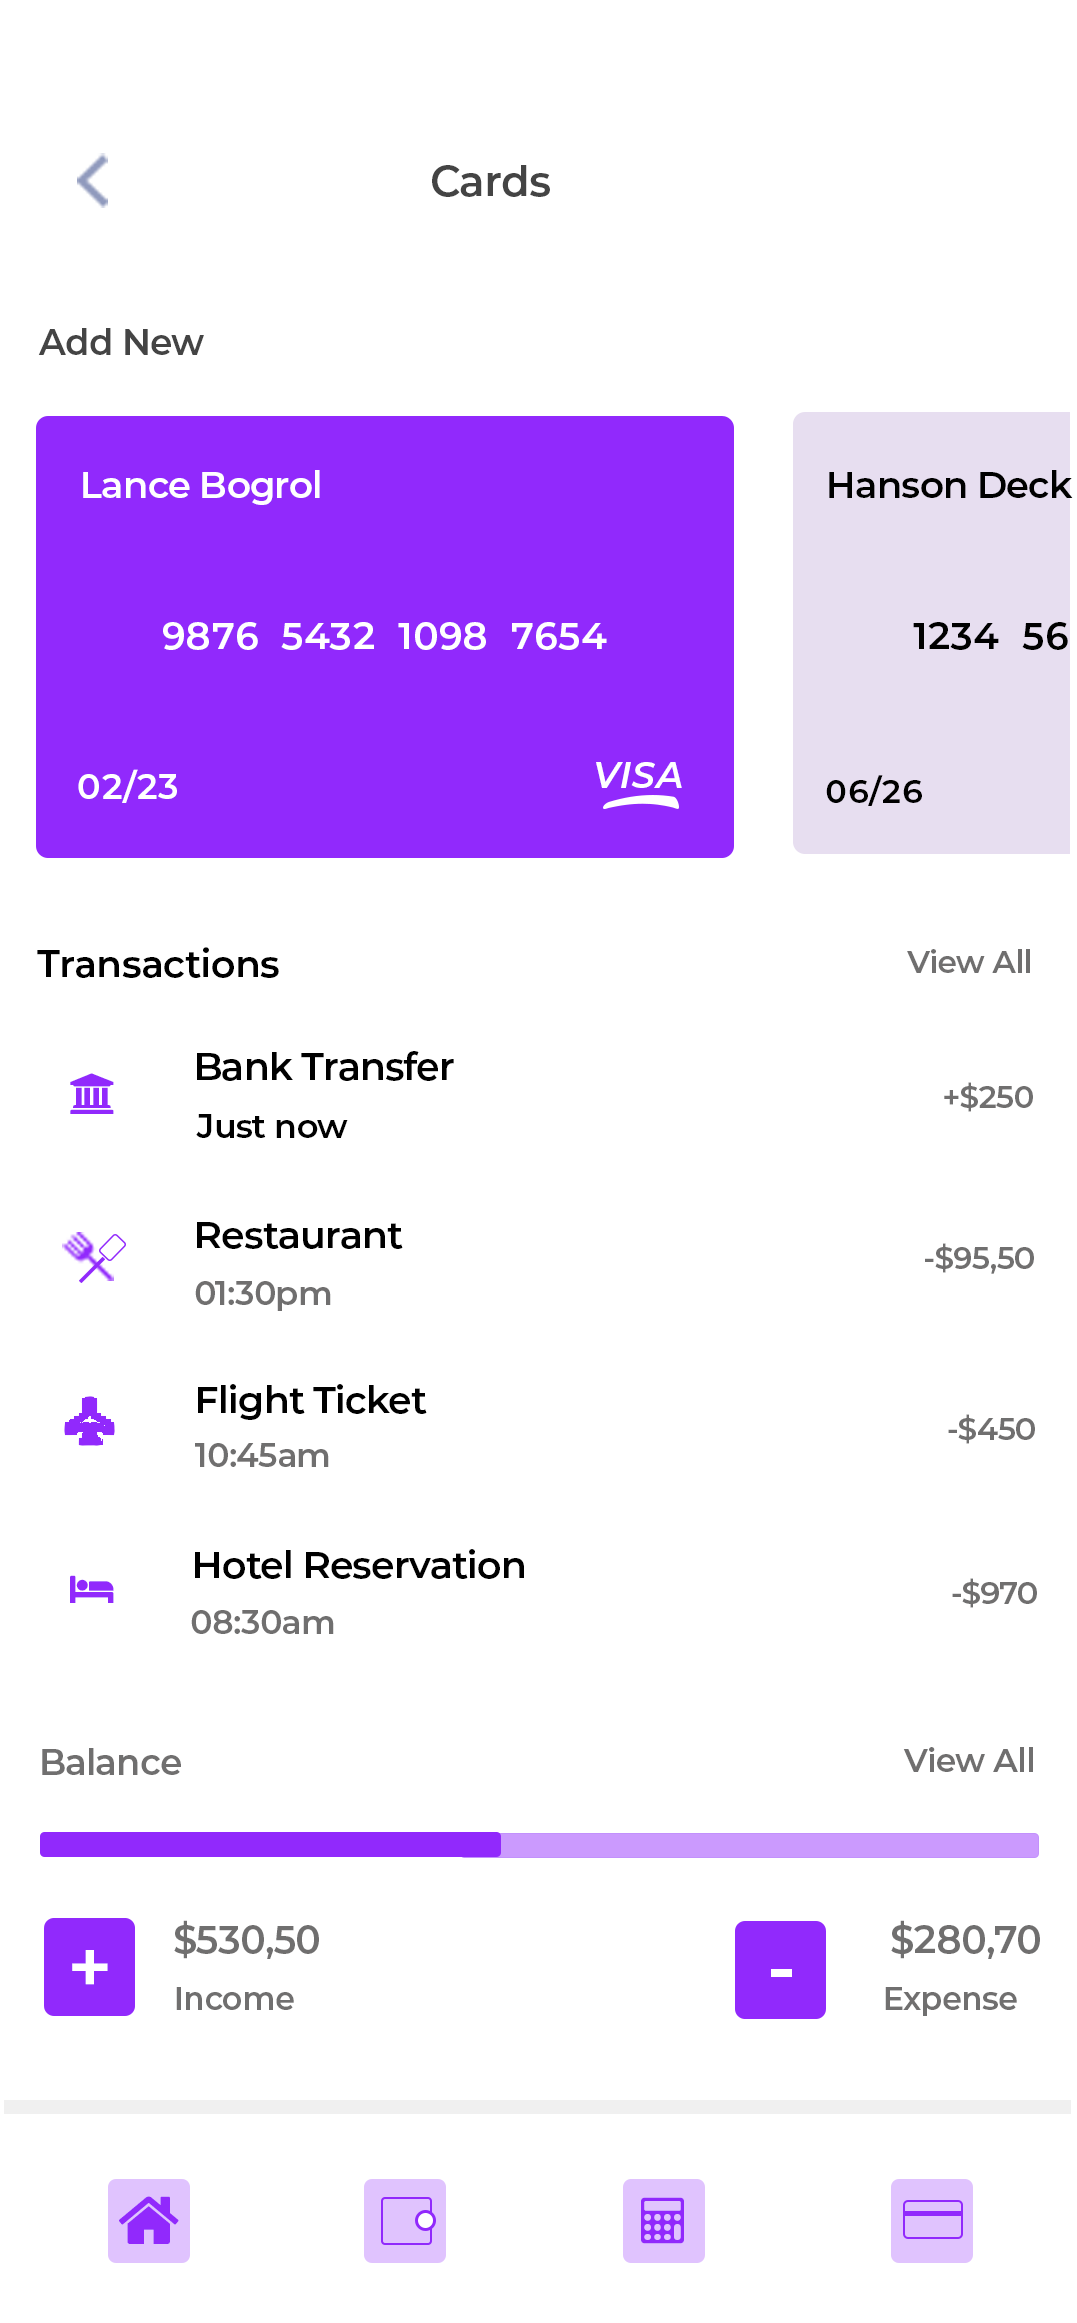Viewport: 1077px width, 2323px height.
Task: Go back using the left chevron arrow
Action: coord(93,181)
